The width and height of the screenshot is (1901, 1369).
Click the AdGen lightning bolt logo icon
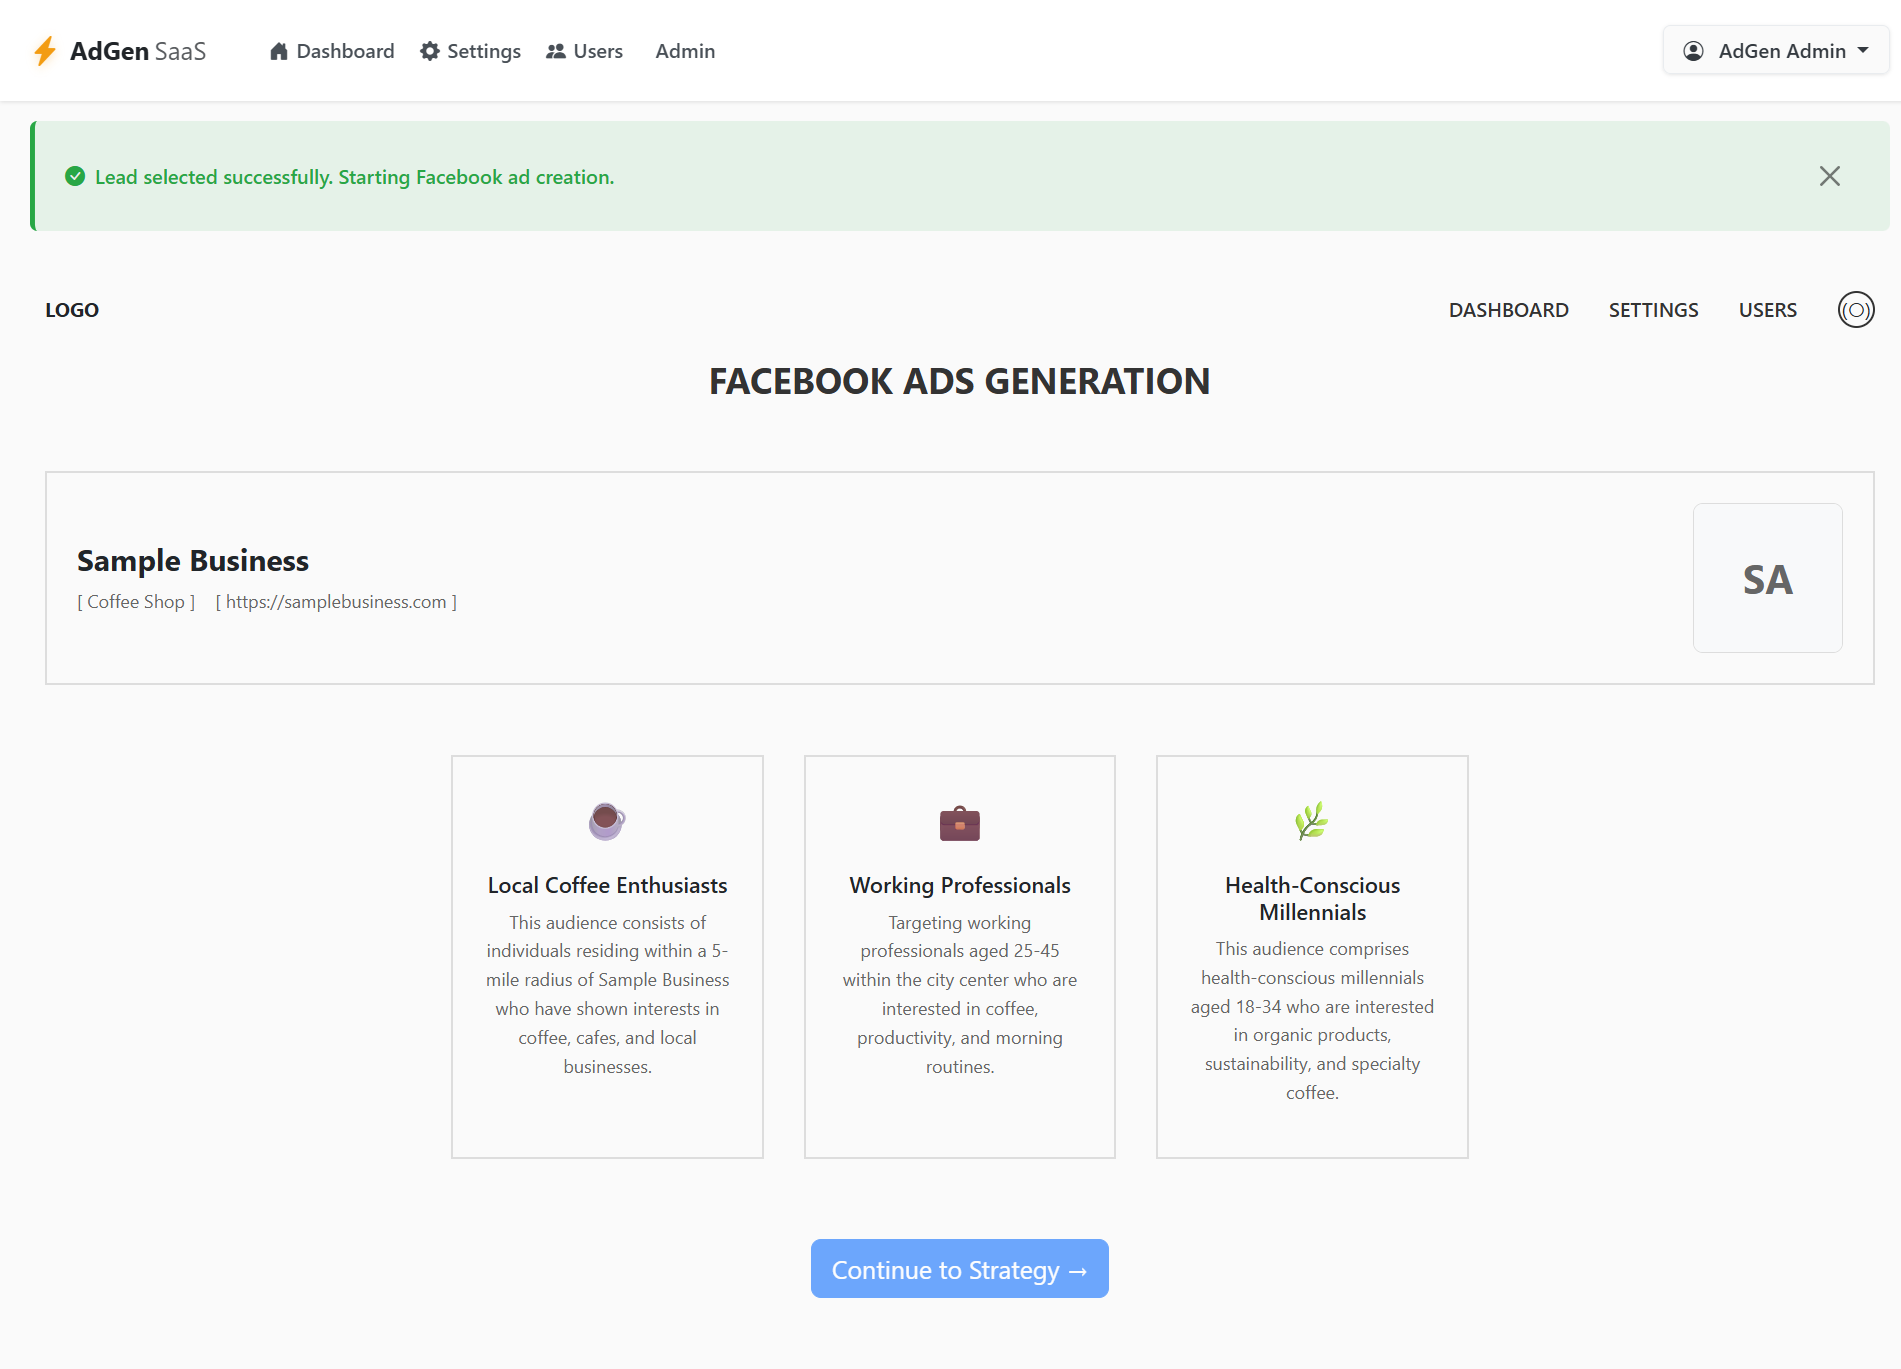coord(45,51)
